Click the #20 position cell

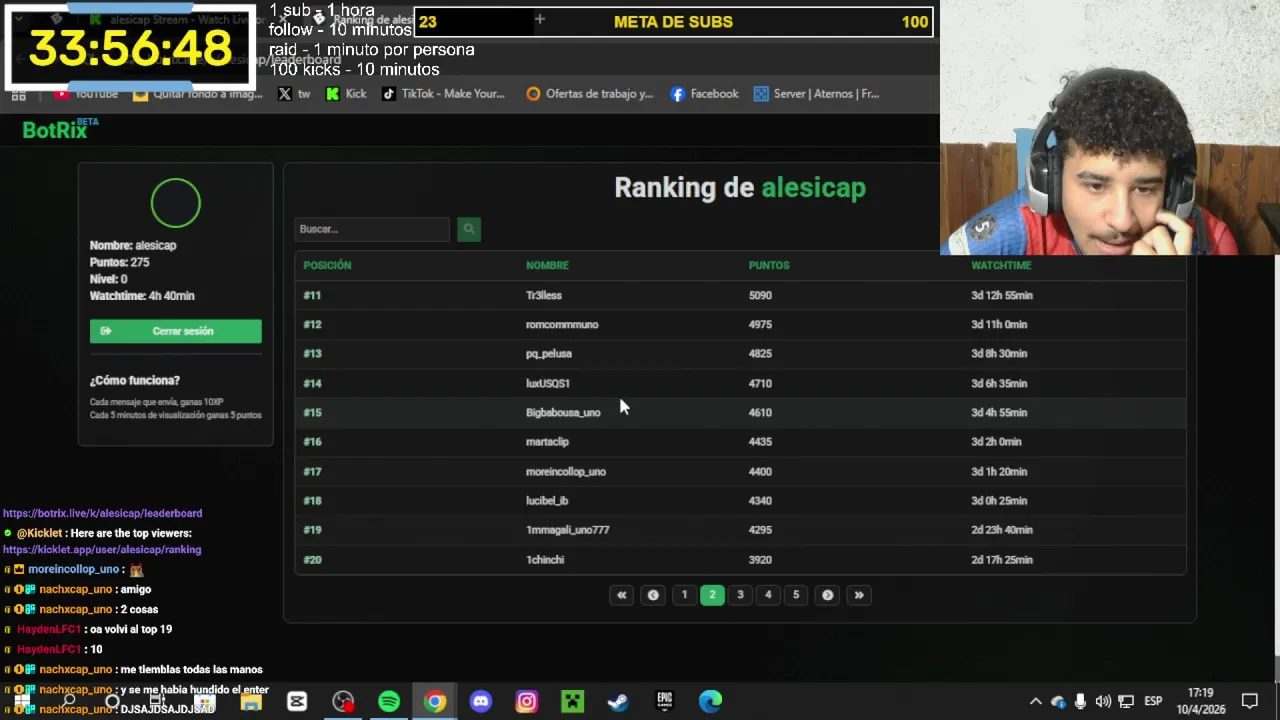click(312, 560)
